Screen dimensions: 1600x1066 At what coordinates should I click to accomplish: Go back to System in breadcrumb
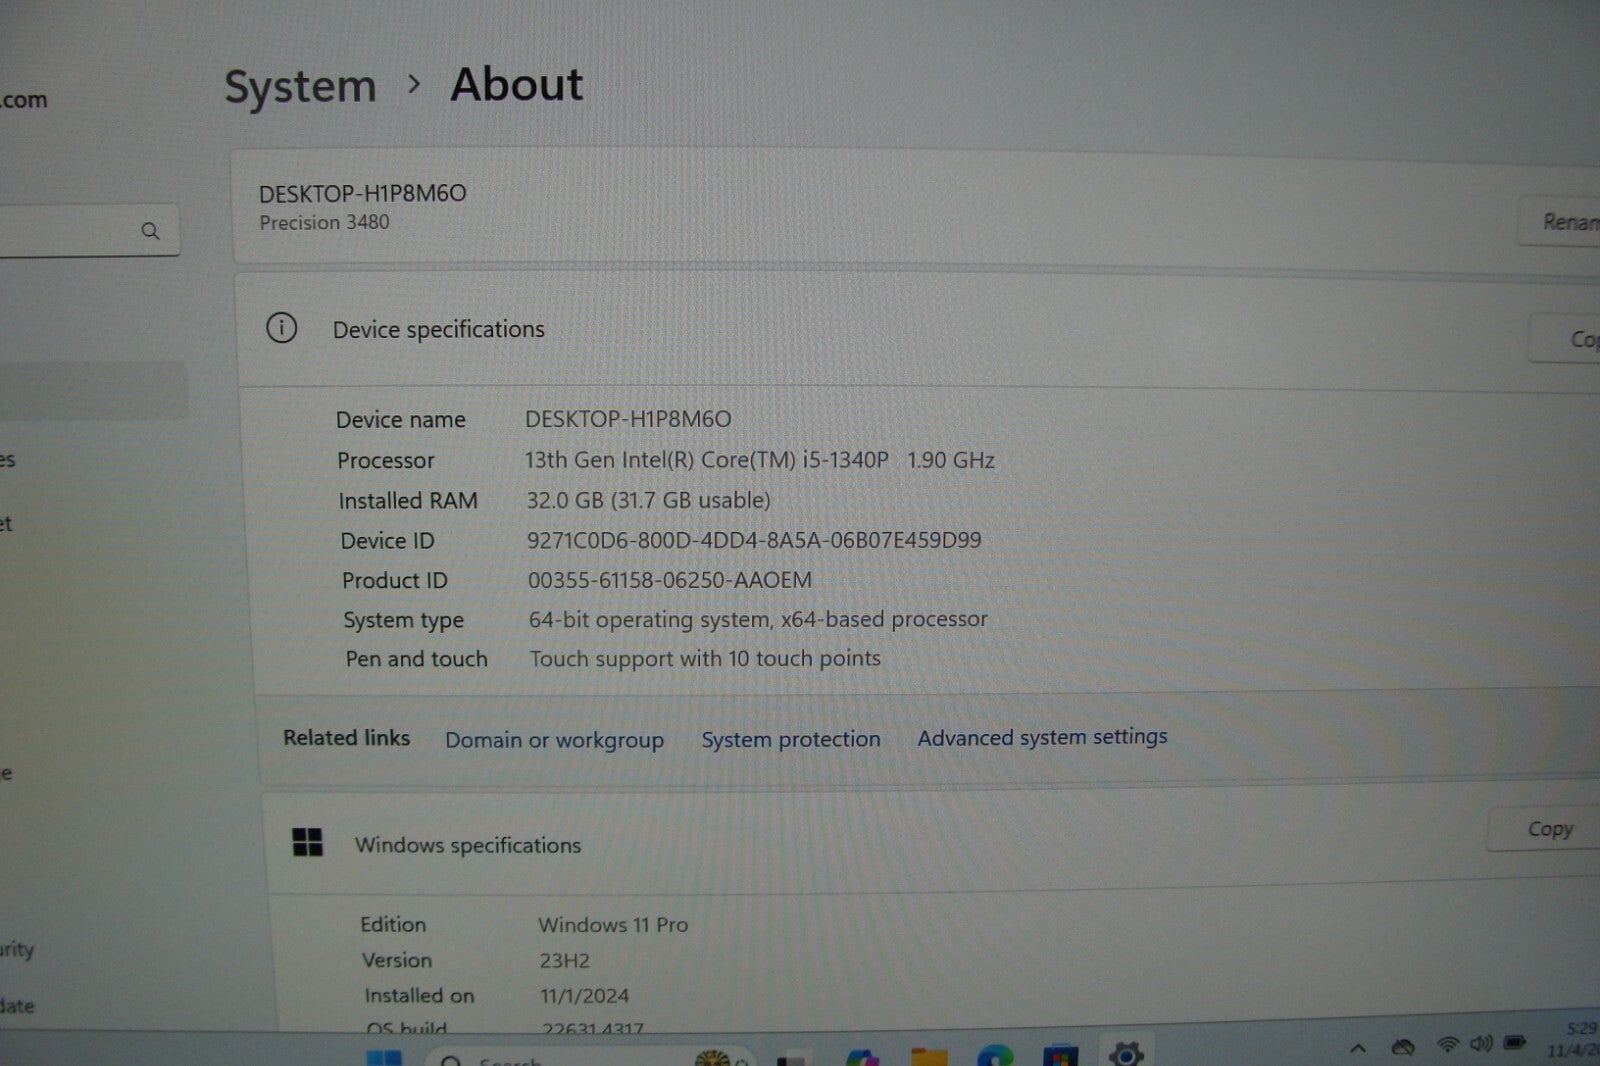tap(300, 87)
